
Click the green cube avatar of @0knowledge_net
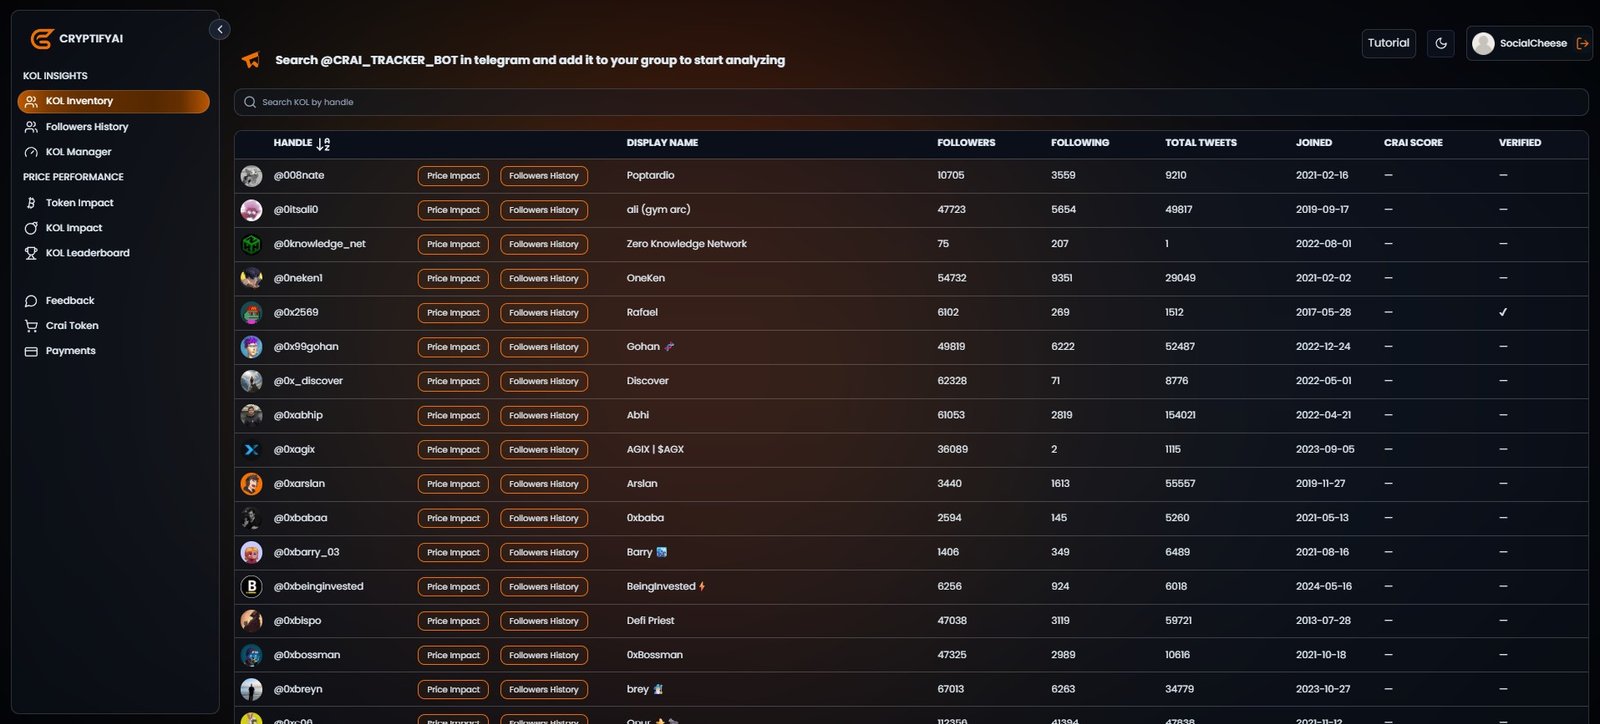[251, 244]
